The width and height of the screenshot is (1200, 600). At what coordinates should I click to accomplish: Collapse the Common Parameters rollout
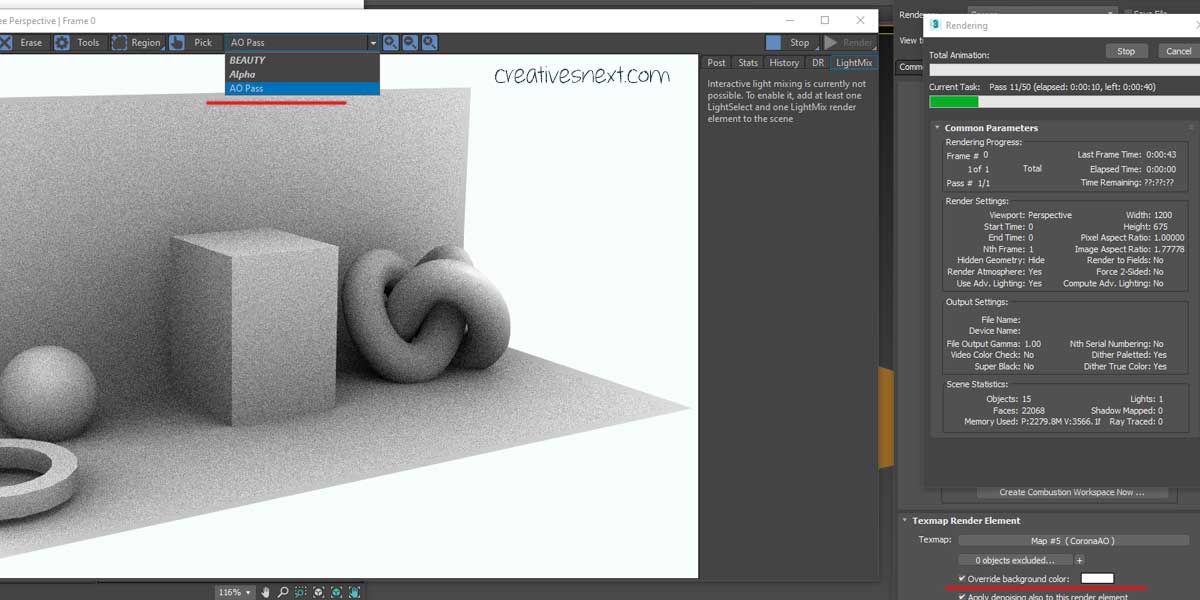[x=937, y=128]
